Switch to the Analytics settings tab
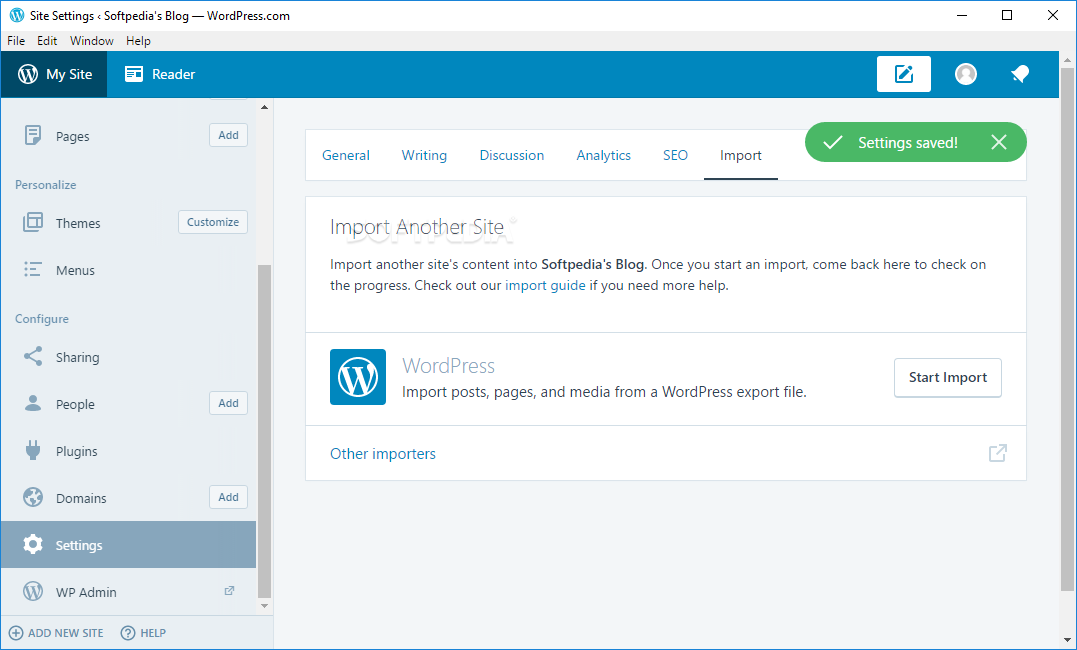Image resolution: width=1077 pixels, height=650 pixels. click(603, 155)
